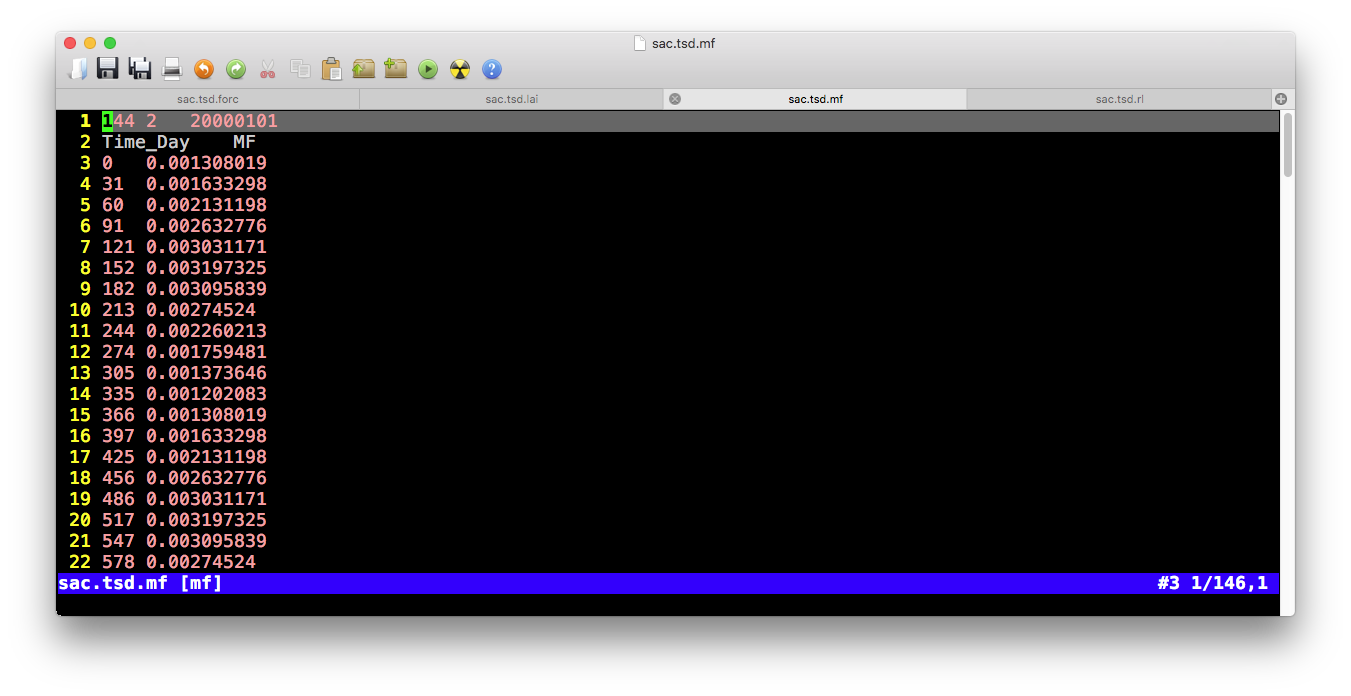Click value 0.001308019 on line 3
The height and width of the screenshot is (696, 1351).
pyautogui.click(x=206, y=163)
